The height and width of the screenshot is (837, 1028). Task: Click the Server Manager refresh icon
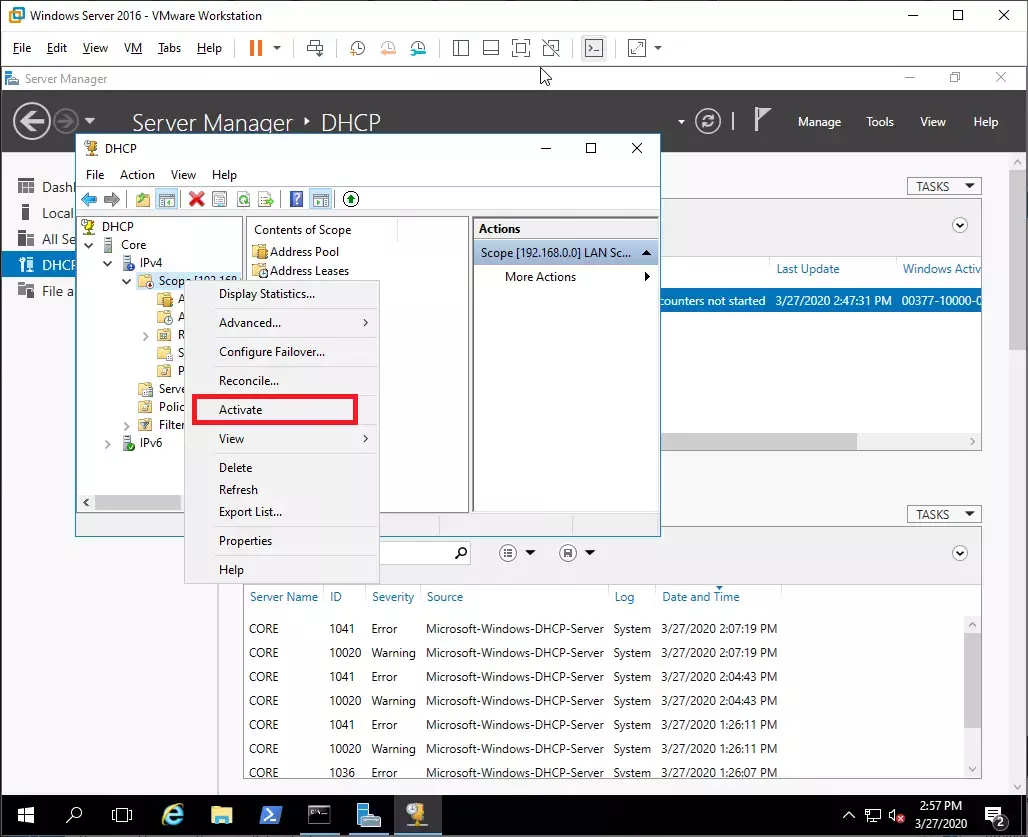[x=708, y=121]
